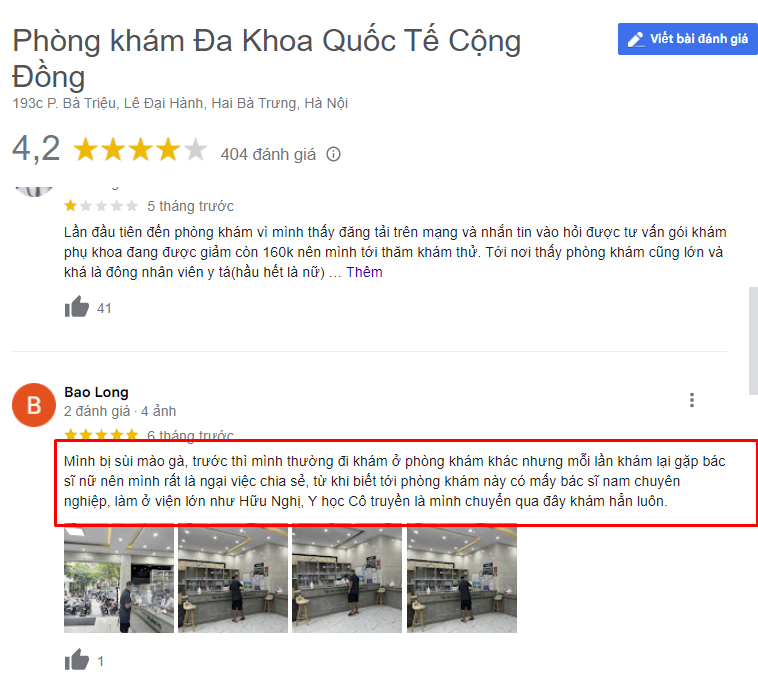Viewport: 758px width, 679px height.
Task: Expand the review with the "Thêm" link
Action: (x=364, y=272)
